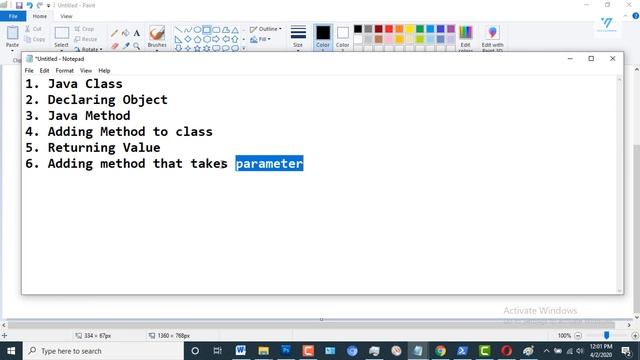Pick the Text tool in Paint
Image resolution: width=640 pixels, height=360 pixels.
(137, 33)
